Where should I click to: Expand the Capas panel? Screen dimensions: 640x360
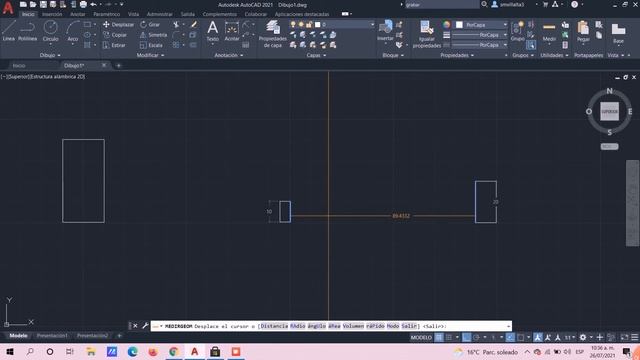click(316, 55)
